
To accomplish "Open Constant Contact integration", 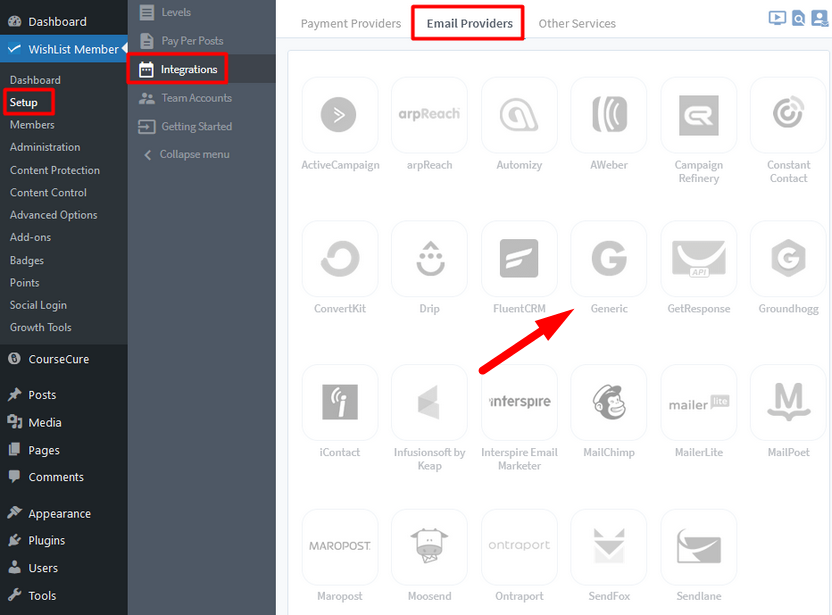I will [x=788, y=115].
